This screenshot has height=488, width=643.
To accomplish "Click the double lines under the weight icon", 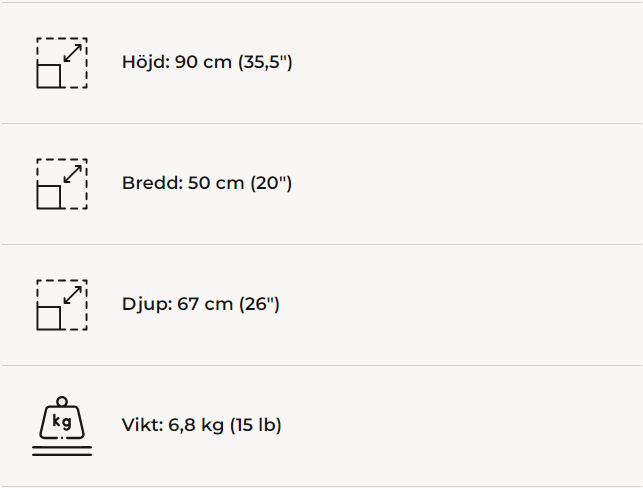I will pyautogui.click(x=61, y=452).
